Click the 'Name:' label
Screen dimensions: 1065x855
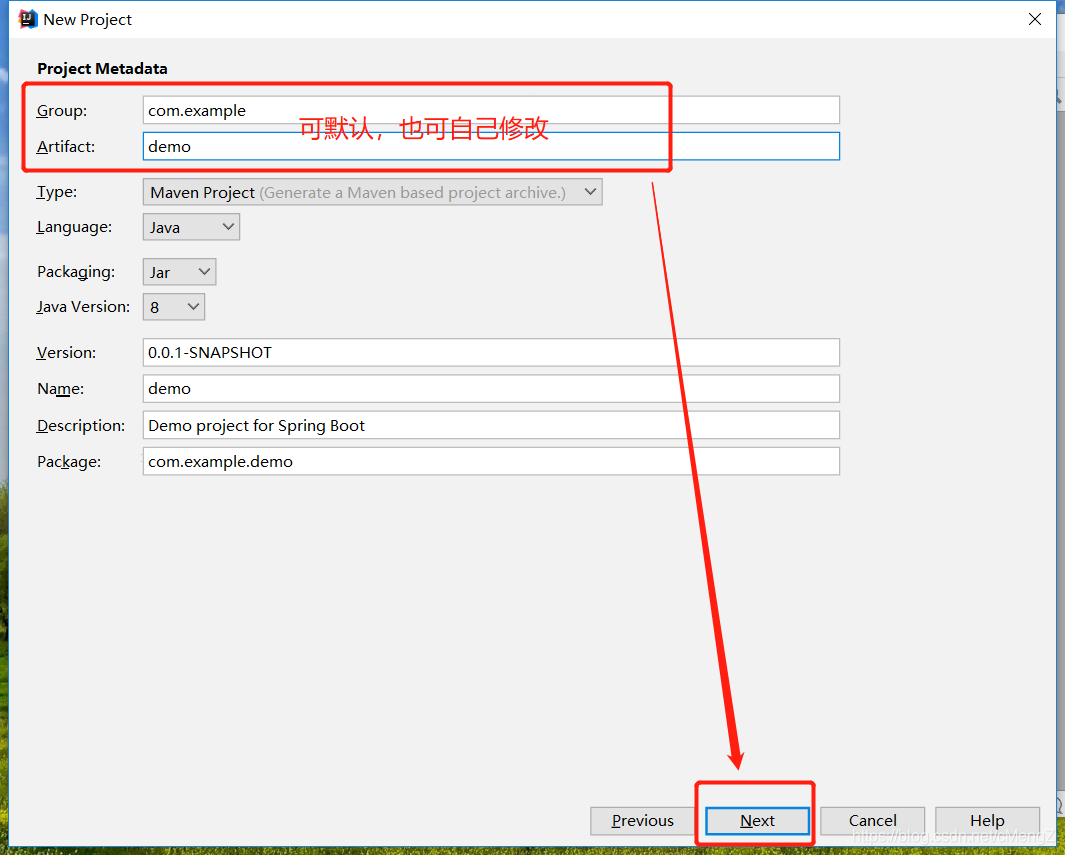pos(60,388)
